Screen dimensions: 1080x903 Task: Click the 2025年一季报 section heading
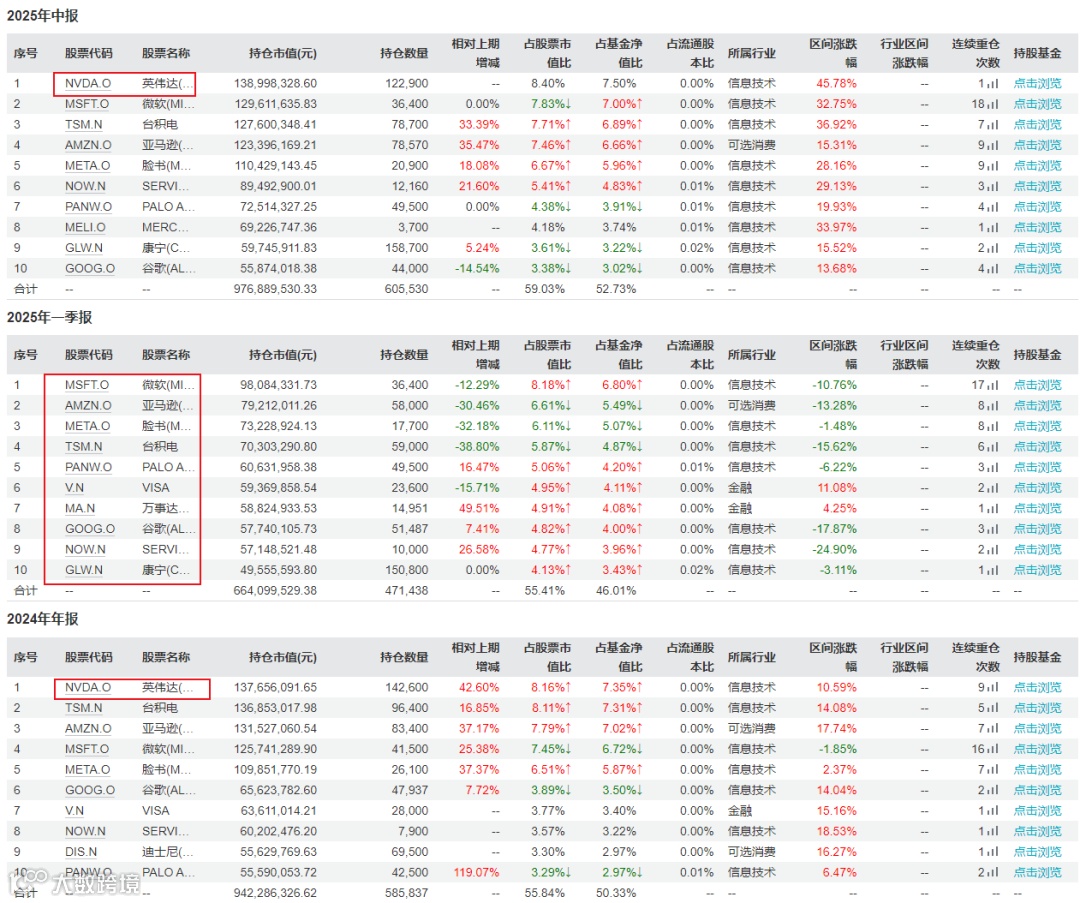(x=50, y=317)
